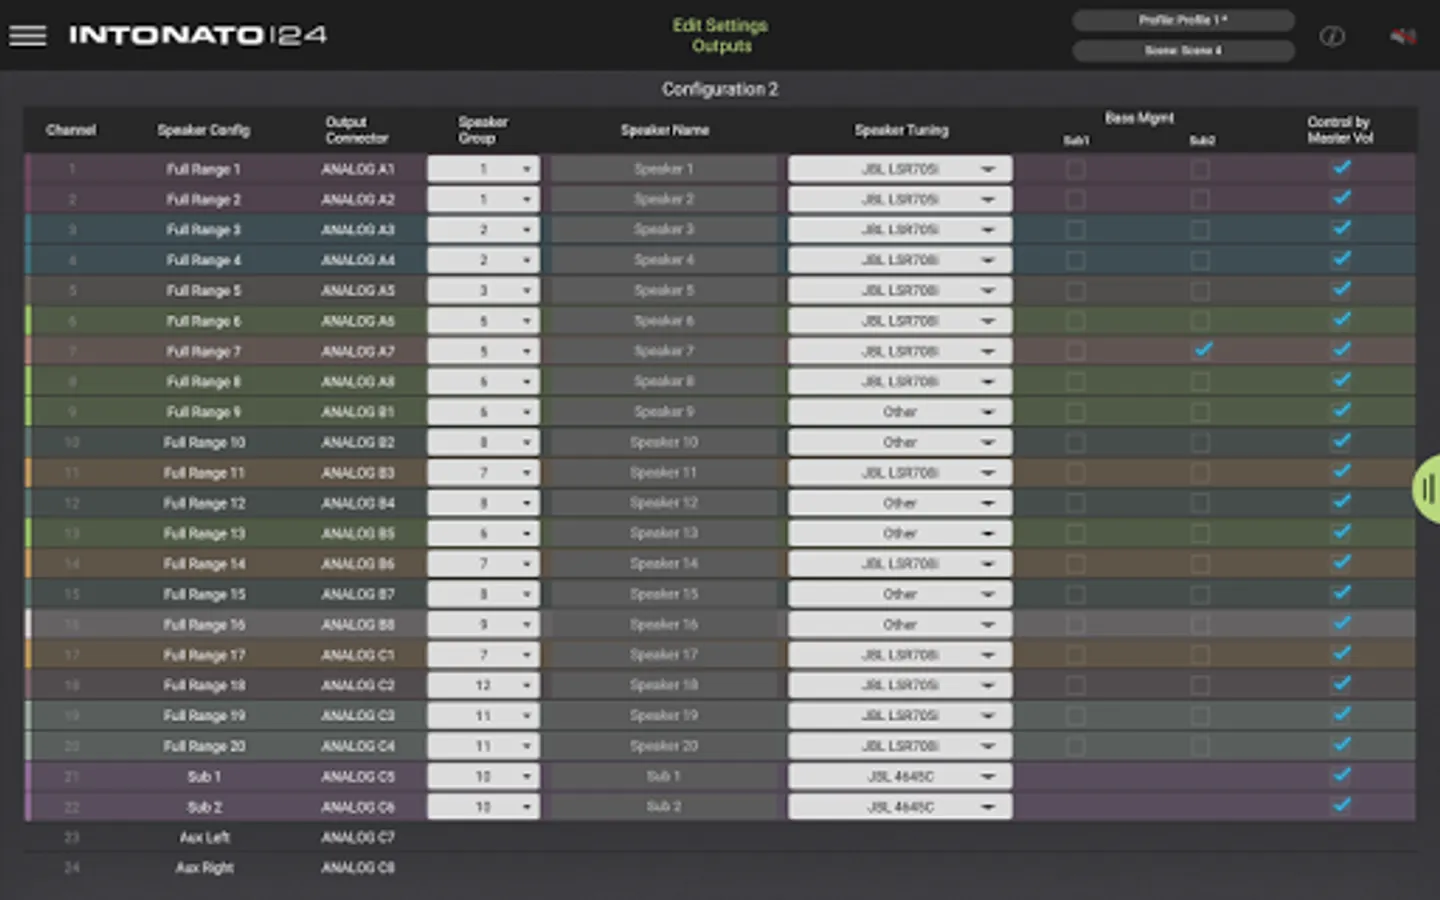Screen dimensions: 1440x900
Task: Enable Sub1 bass management for channel 1
Action: [1075, 169]
